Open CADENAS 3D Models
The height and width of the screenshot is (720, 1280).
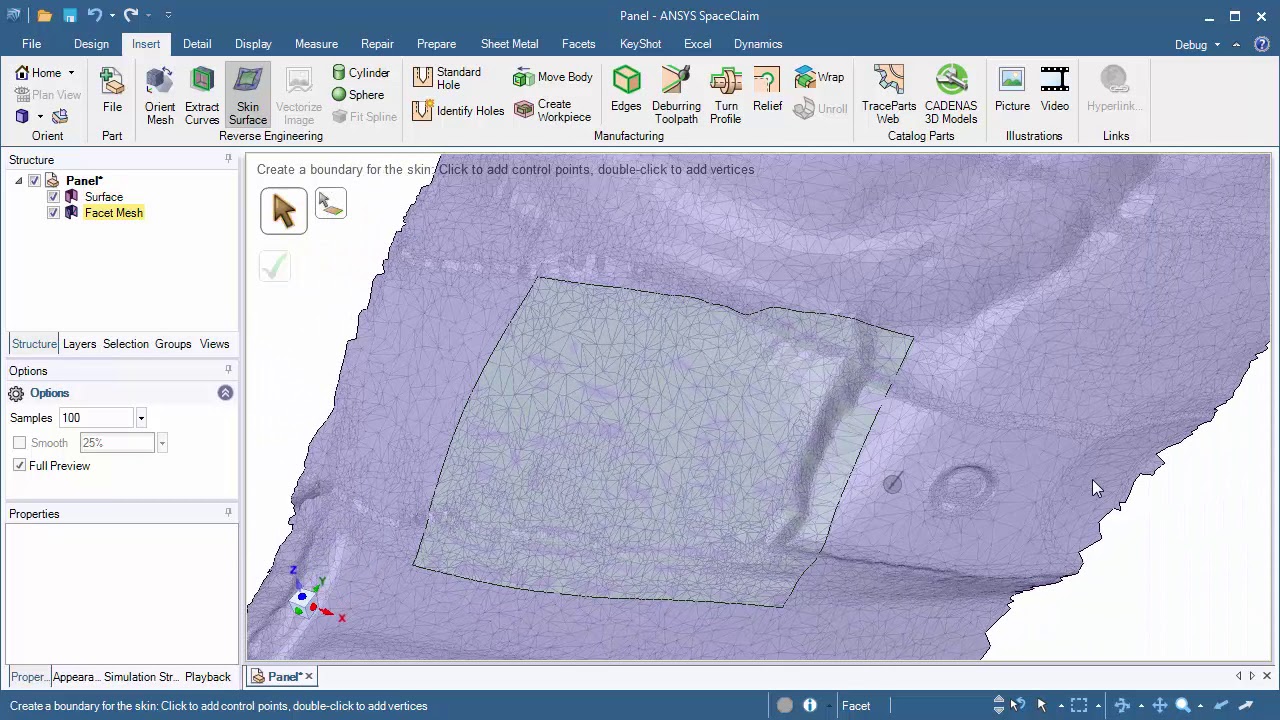[951, 96]
